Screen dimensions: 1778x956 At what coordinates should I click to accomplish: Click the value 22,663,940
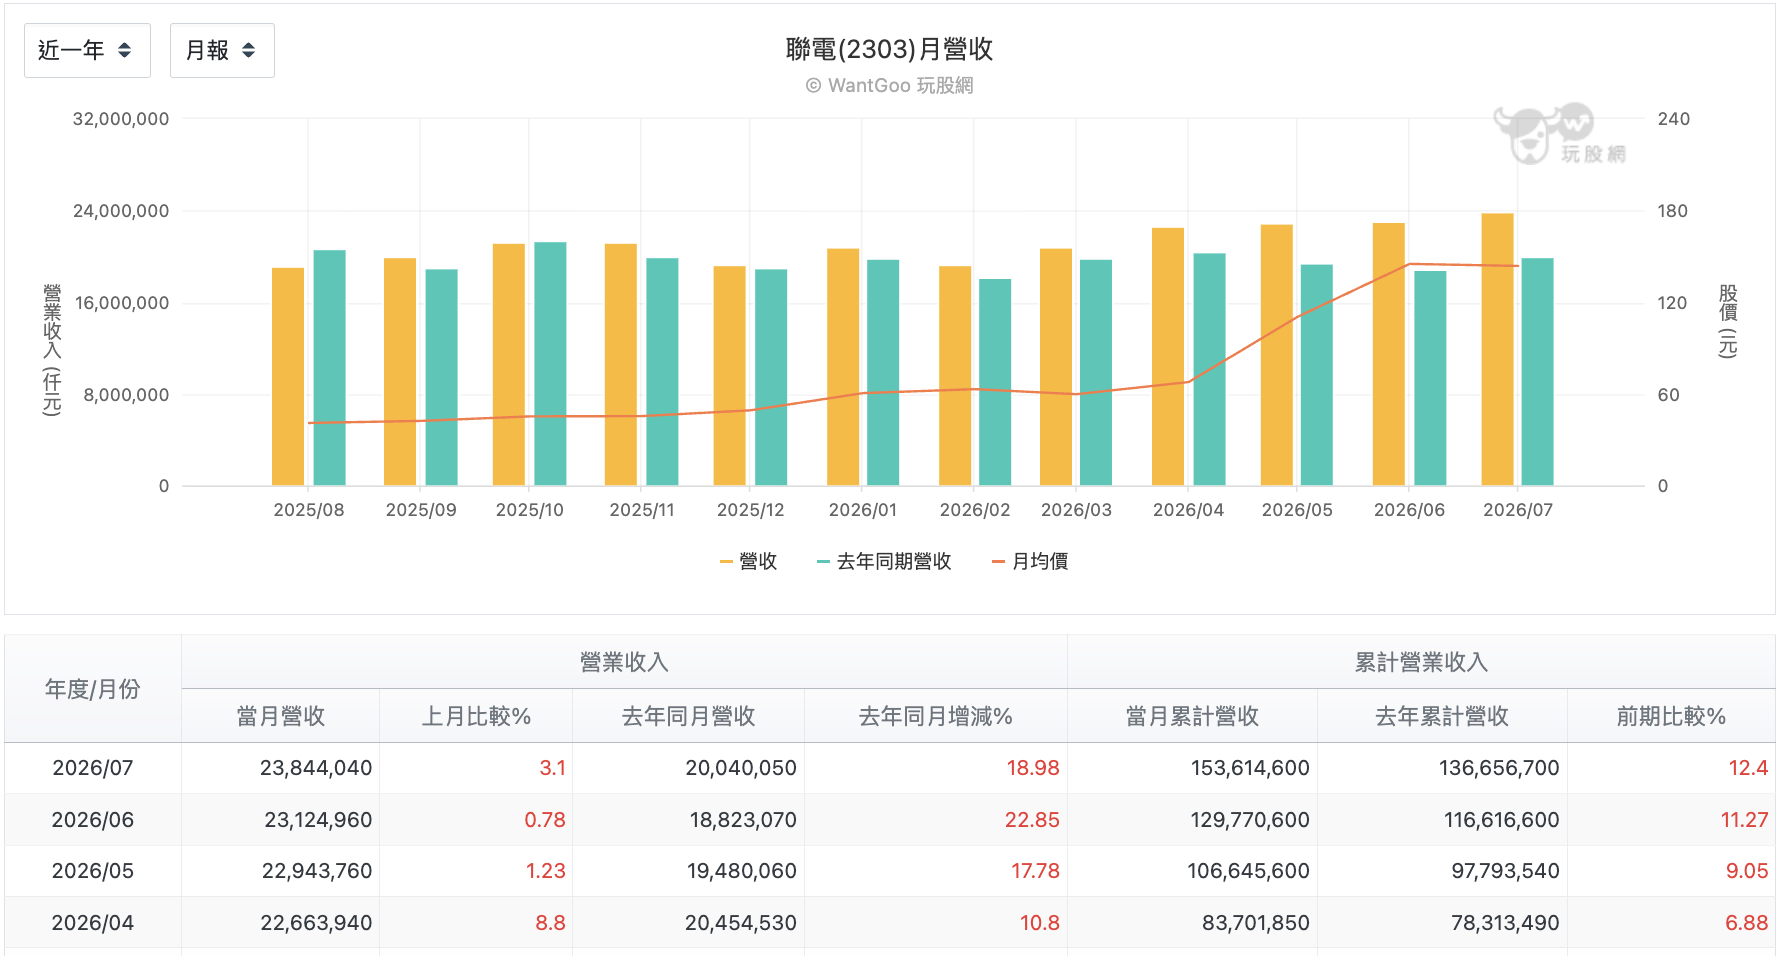pos(316,923)
